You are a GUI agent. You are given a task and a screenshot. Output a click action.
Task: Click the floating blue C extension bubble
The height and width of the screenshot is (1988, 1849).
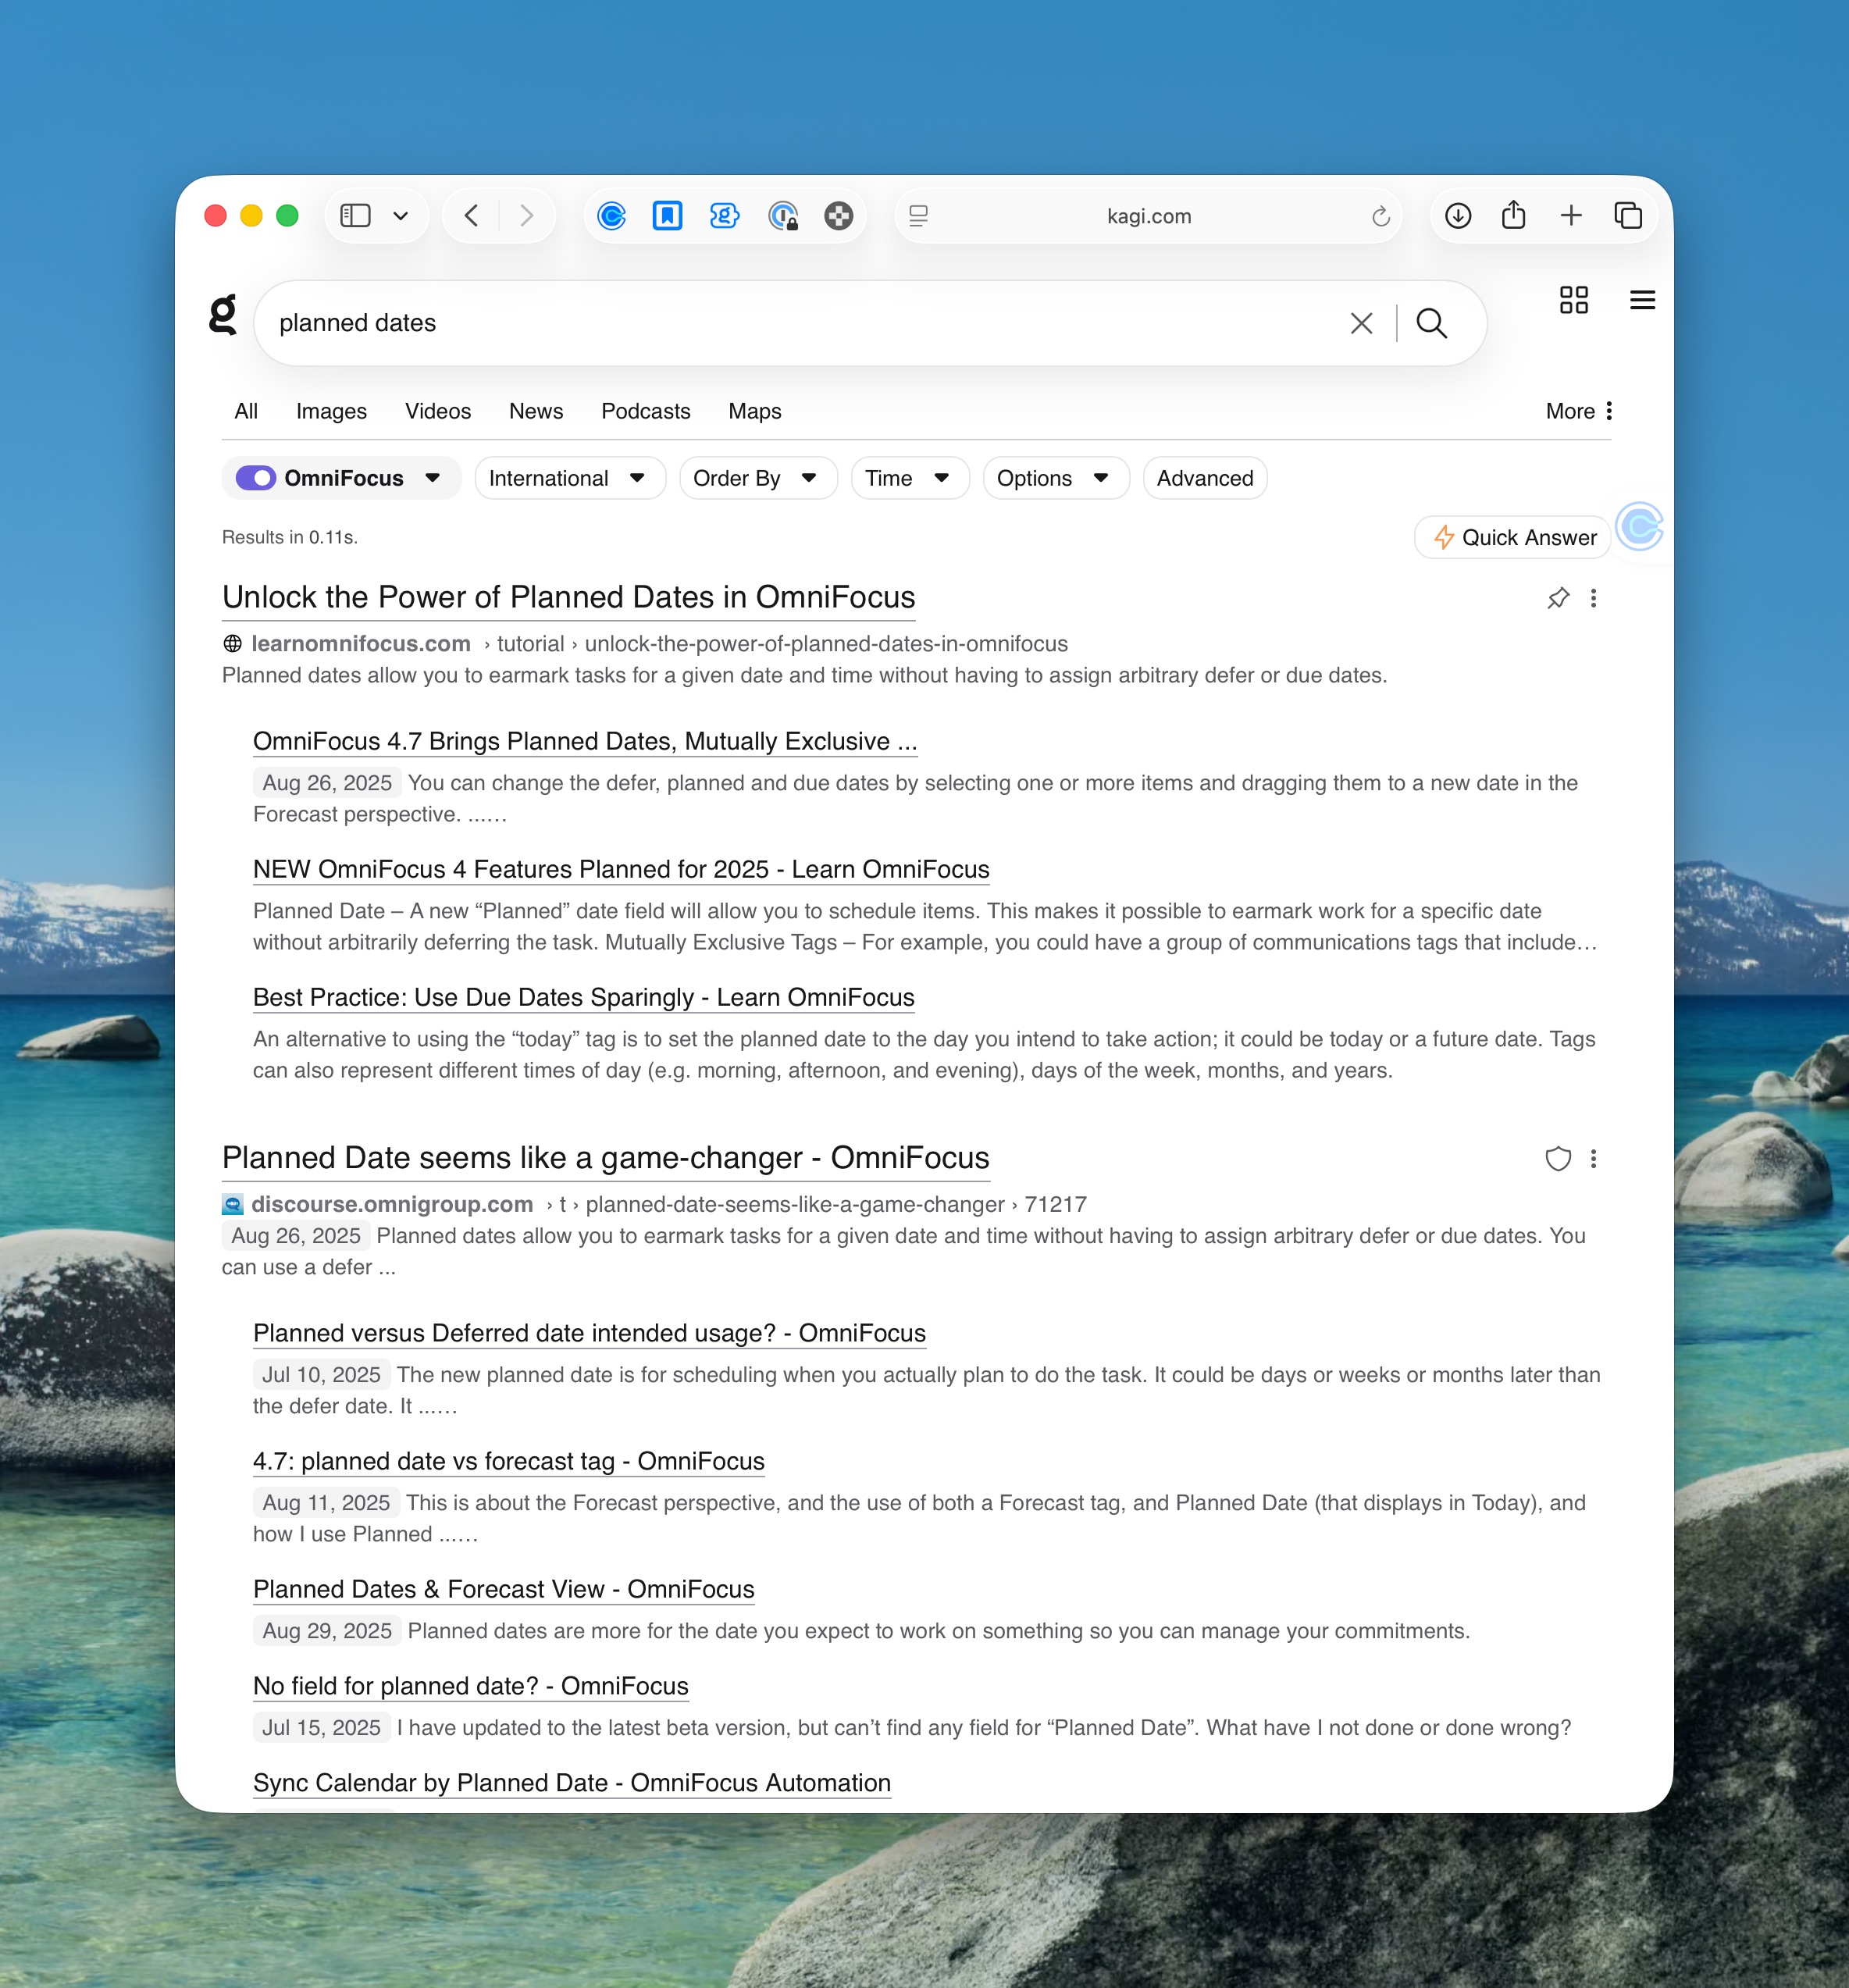pyautogui.click(x=1640, y=527)
